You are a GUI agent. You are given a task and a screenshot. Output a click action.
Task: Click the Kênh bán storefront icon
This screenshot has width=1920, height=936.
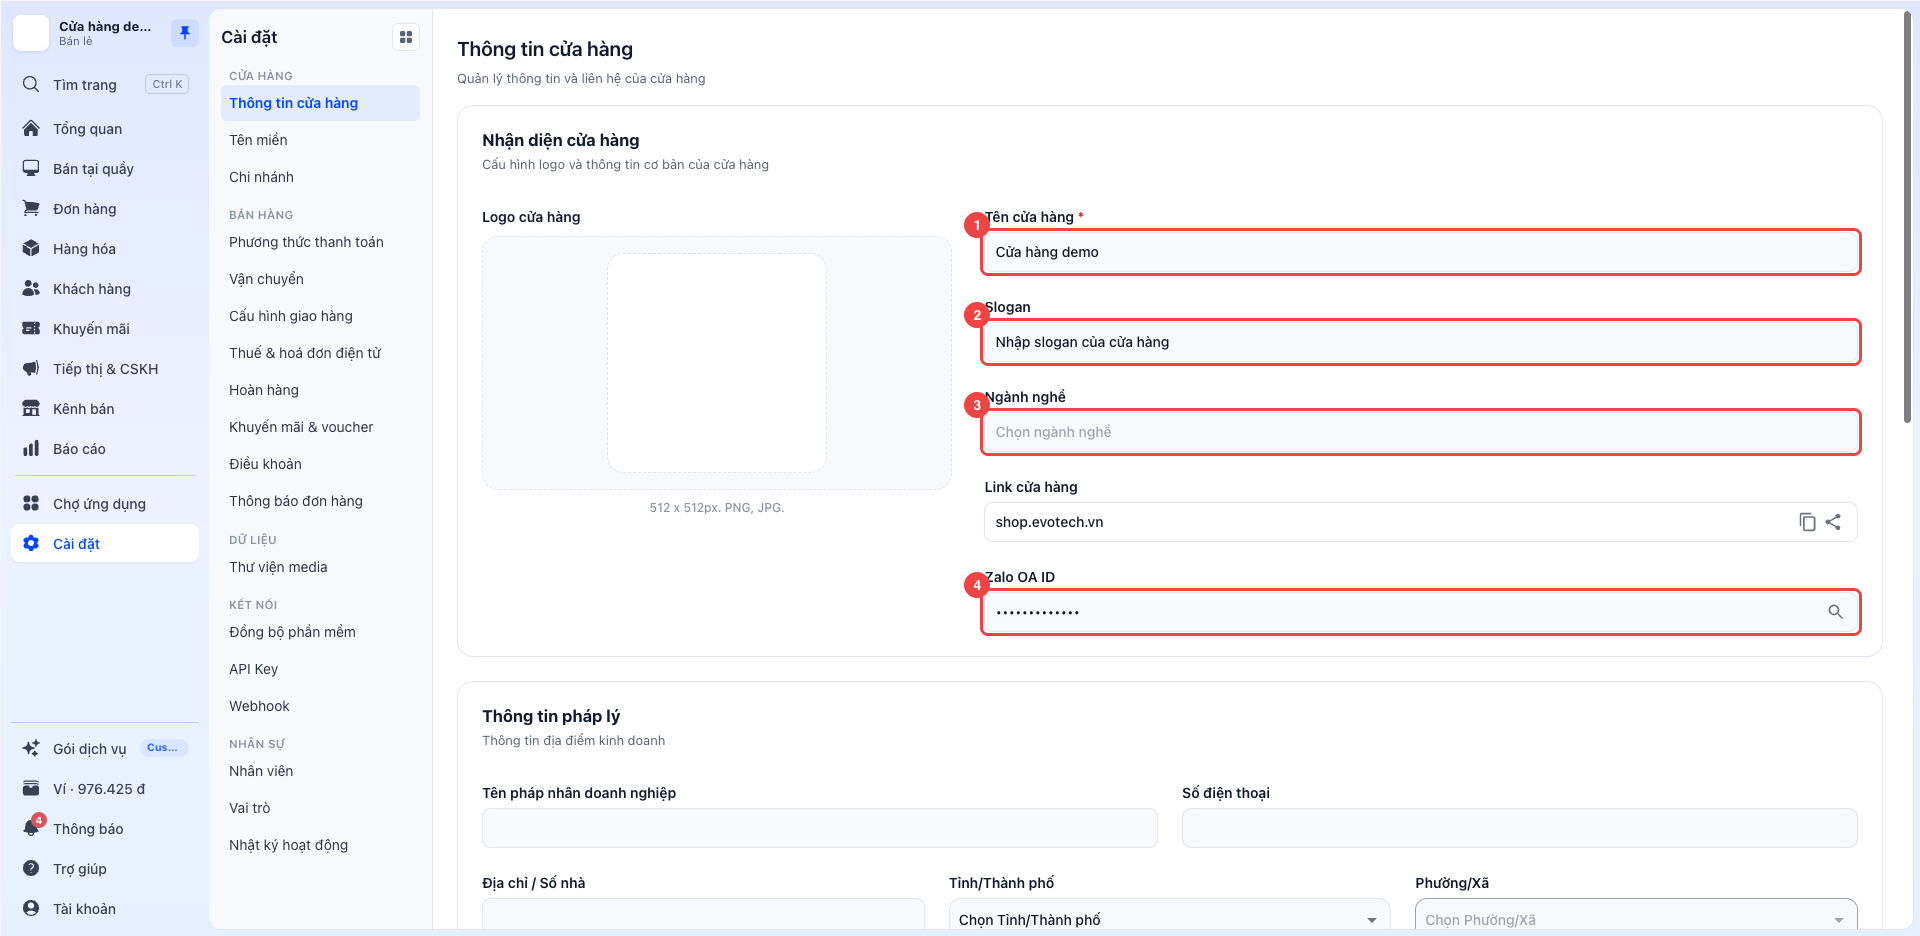(31, 408)
